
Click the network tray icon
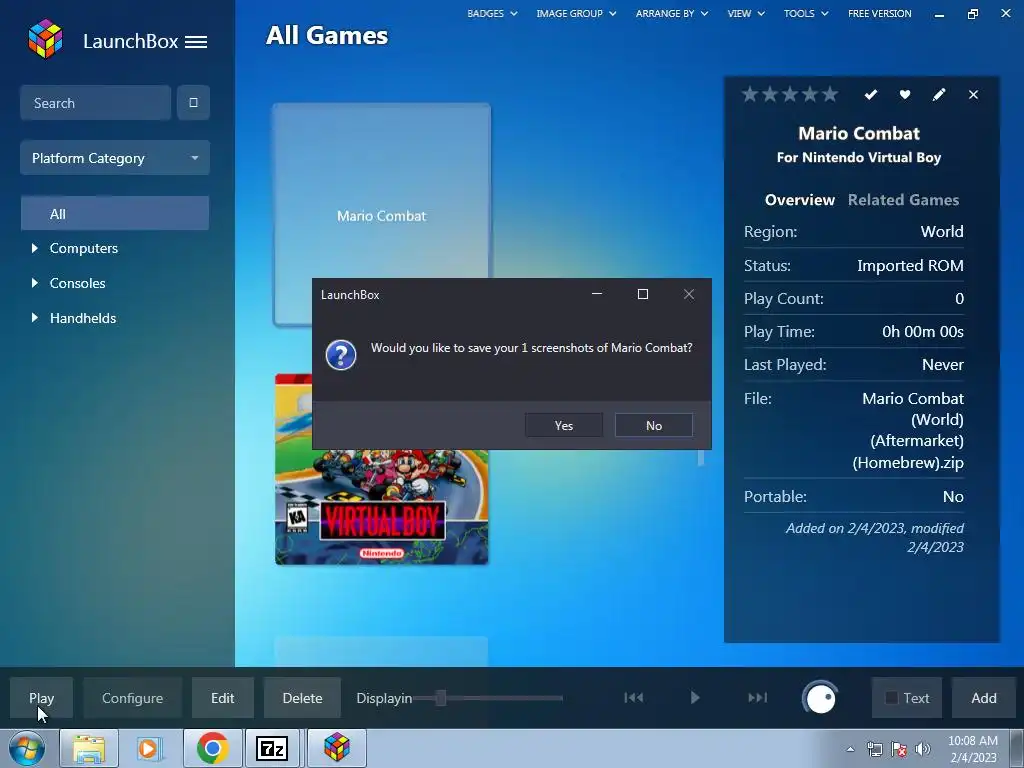[874, 749]
